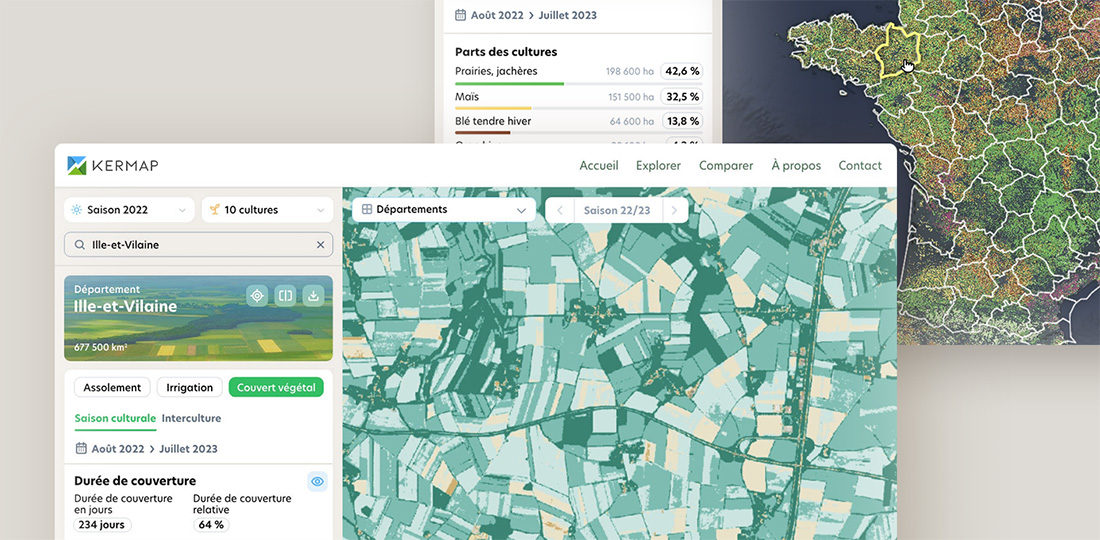
Task: Click the yellow Maïs progress bar
Action: [x=493, y=108]
